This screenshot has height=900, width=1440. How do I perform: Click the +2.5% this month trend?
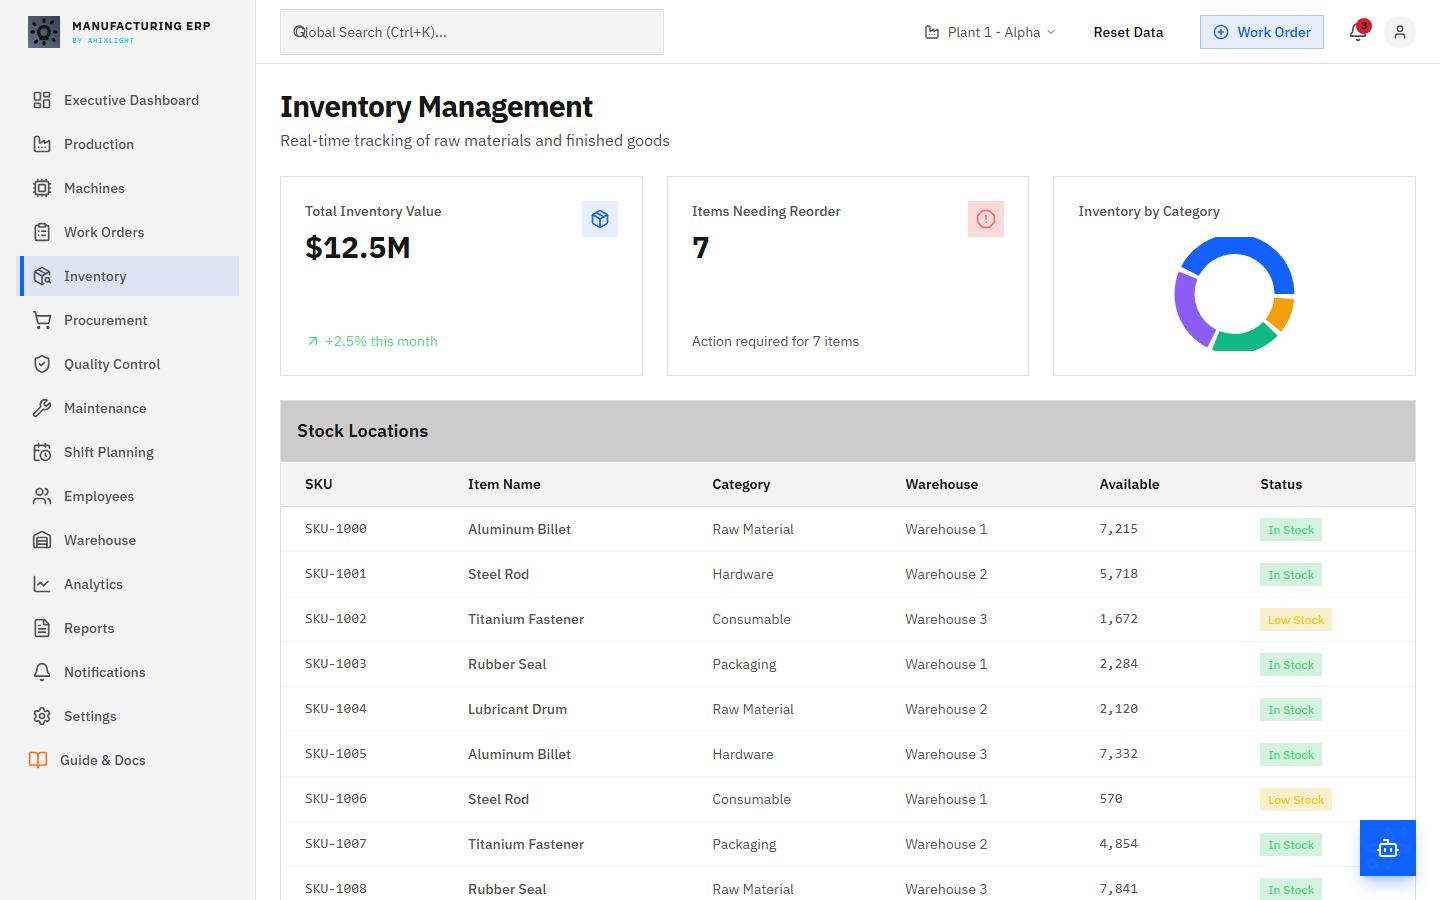click(372, 341)
